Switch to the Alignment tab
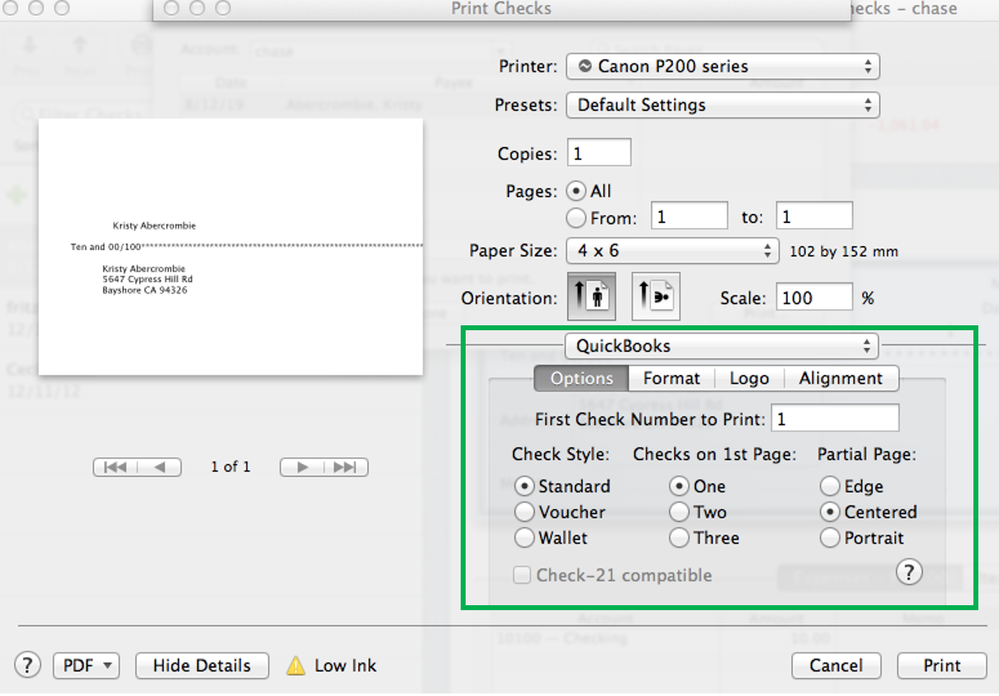This screenshot has height=696, width=999. pyautogui.click(x=841, y=378)
